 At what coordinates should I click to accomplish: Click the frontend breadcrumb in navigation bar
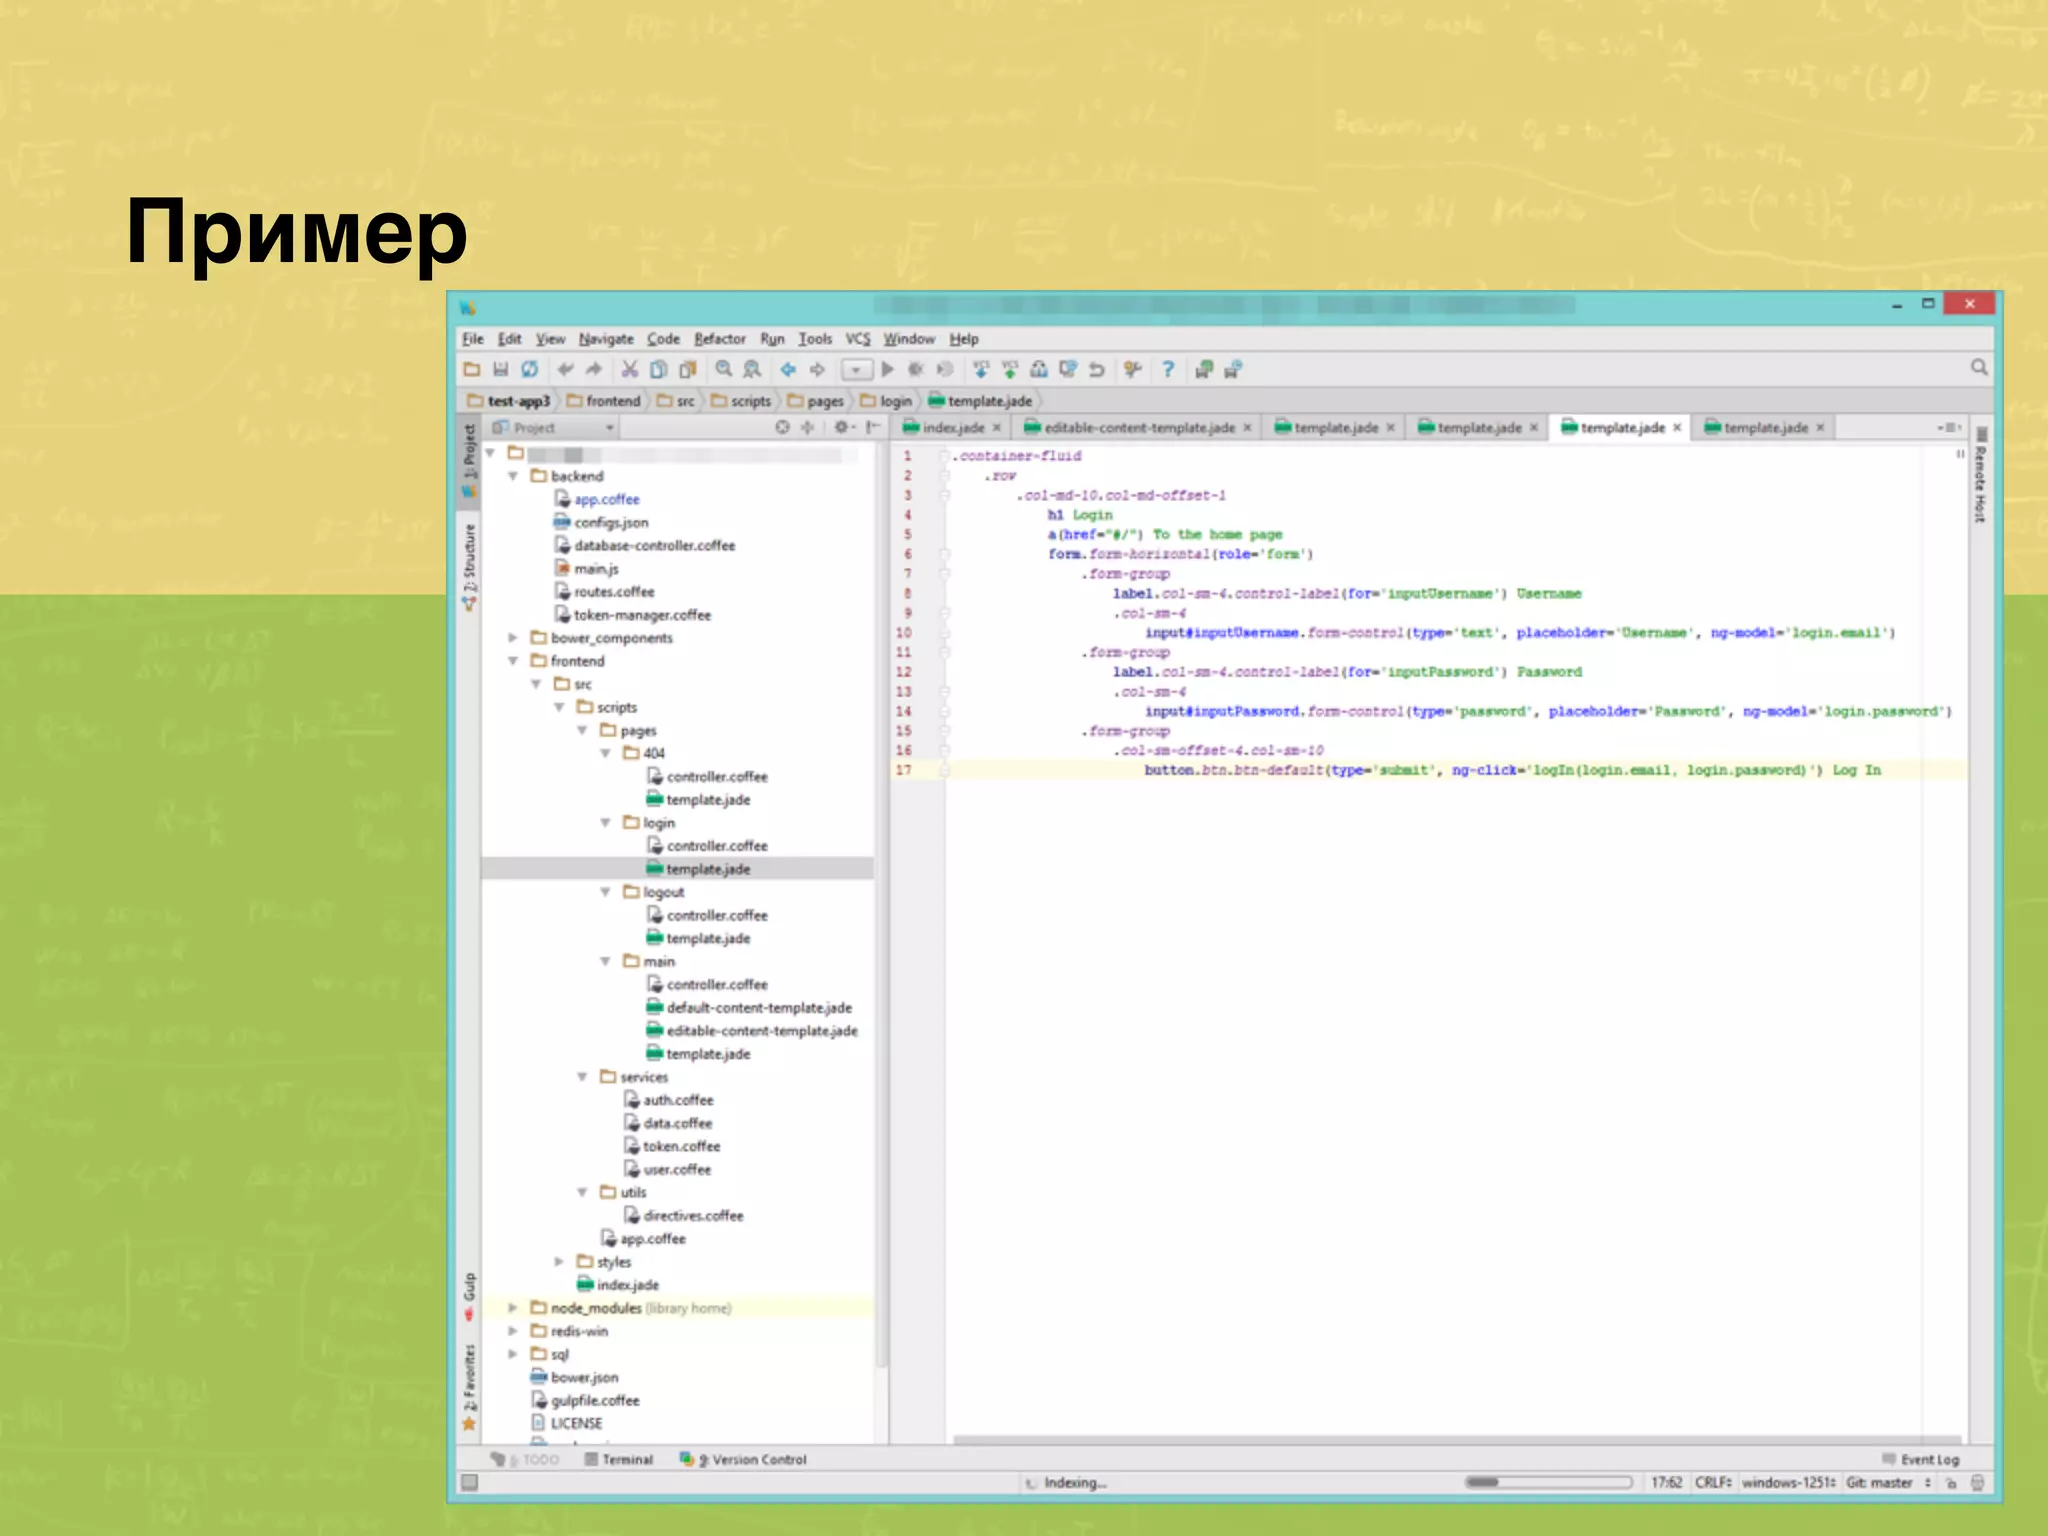pos(604,401)
